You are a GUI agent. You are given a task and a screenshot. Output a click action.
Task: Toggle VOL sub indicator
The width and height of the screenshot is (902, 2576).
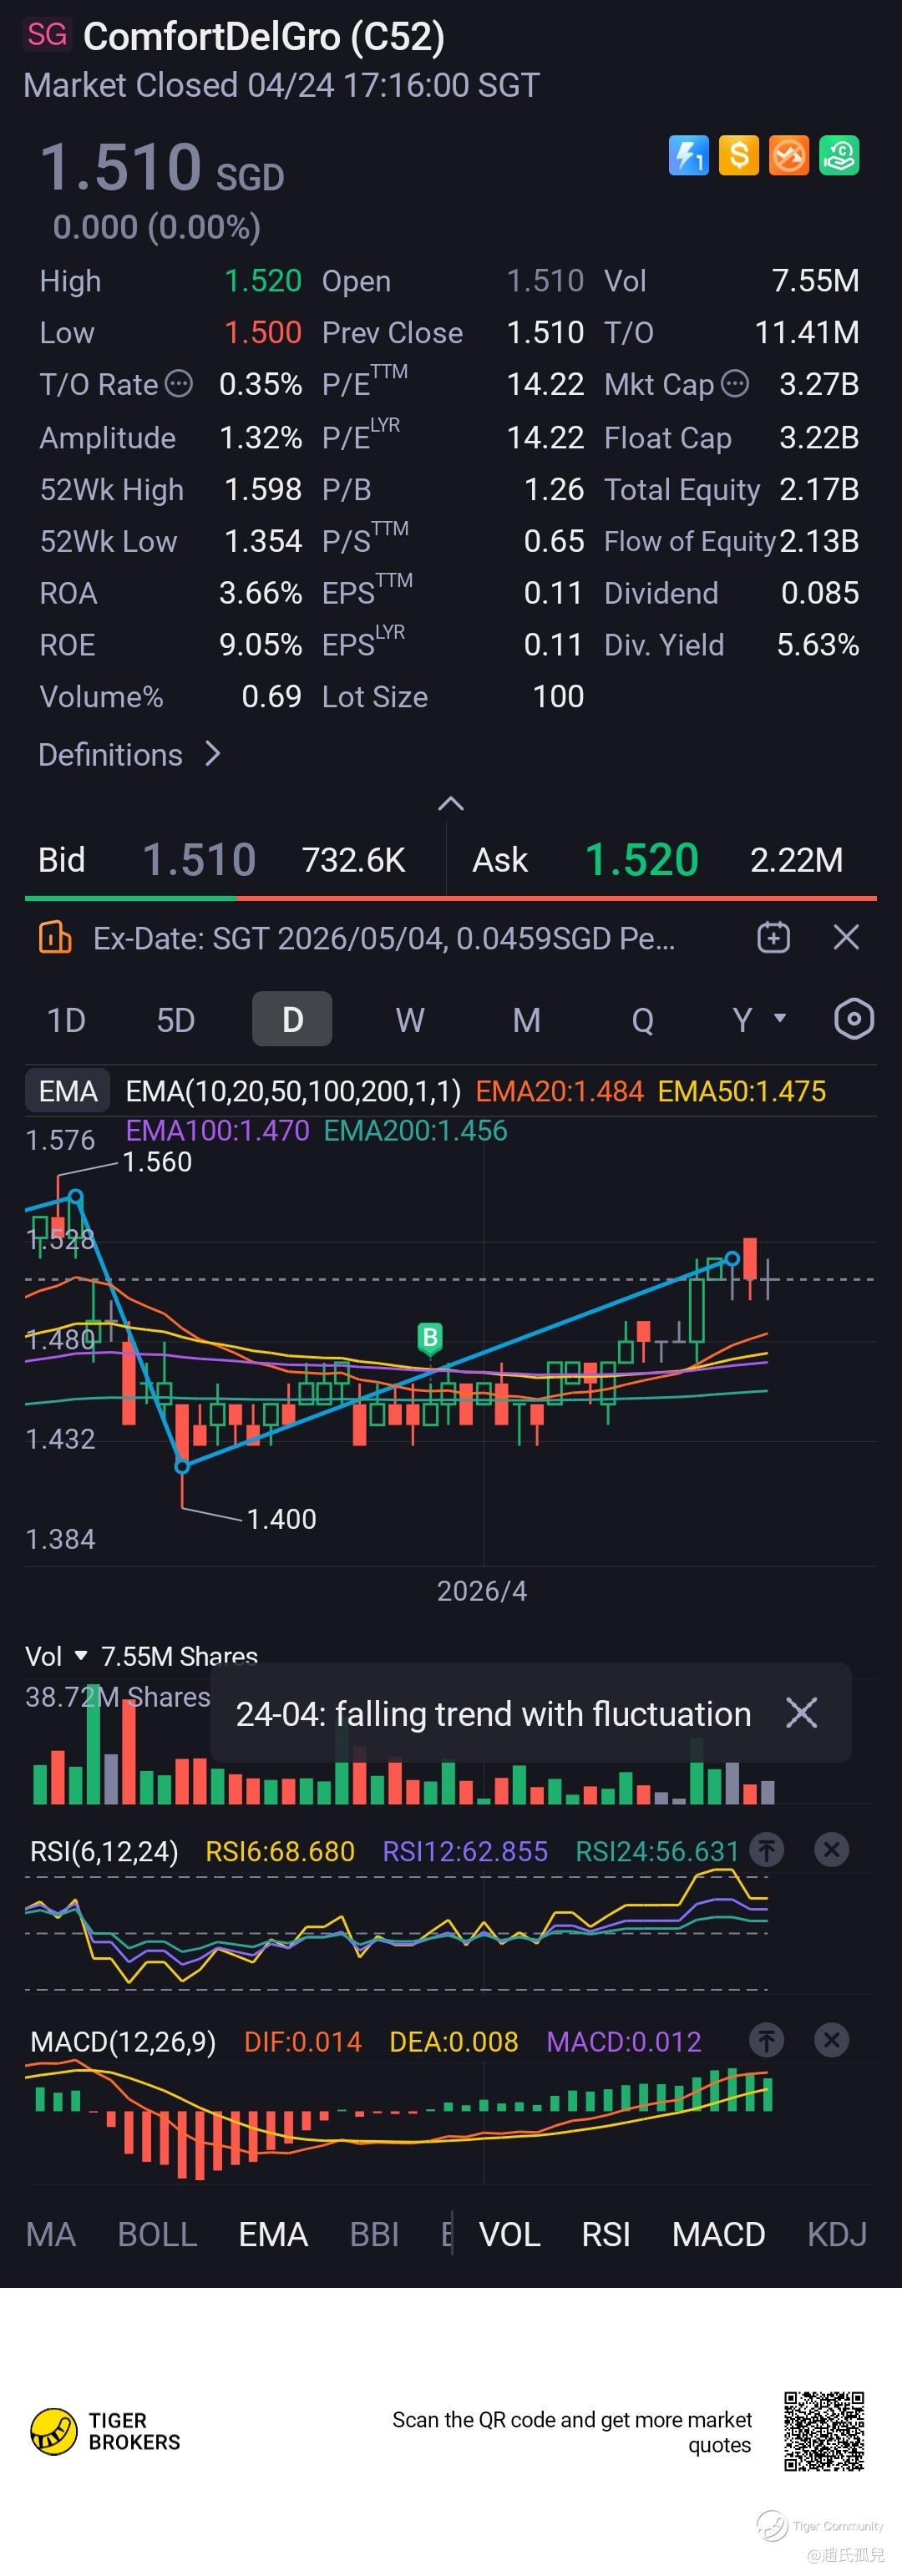510,2234
